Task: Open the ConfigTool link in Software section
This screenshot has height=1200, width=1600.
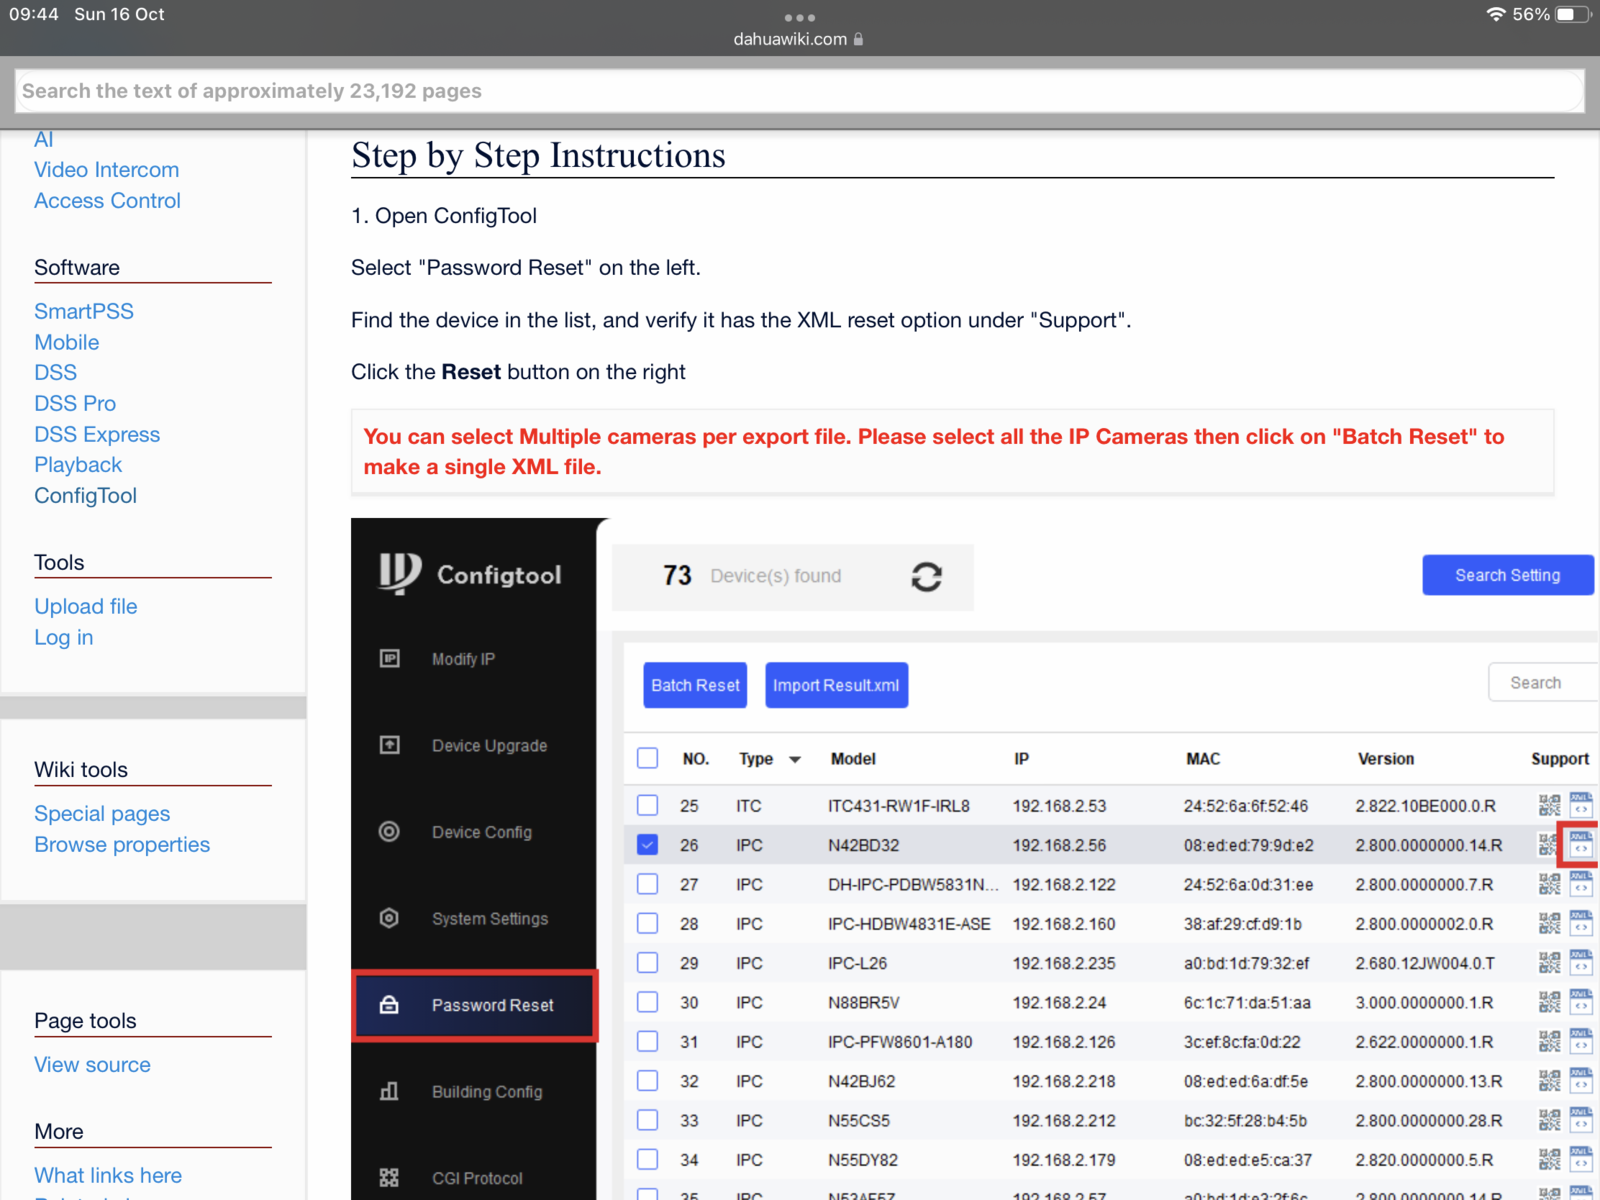Action: point(85,496)
